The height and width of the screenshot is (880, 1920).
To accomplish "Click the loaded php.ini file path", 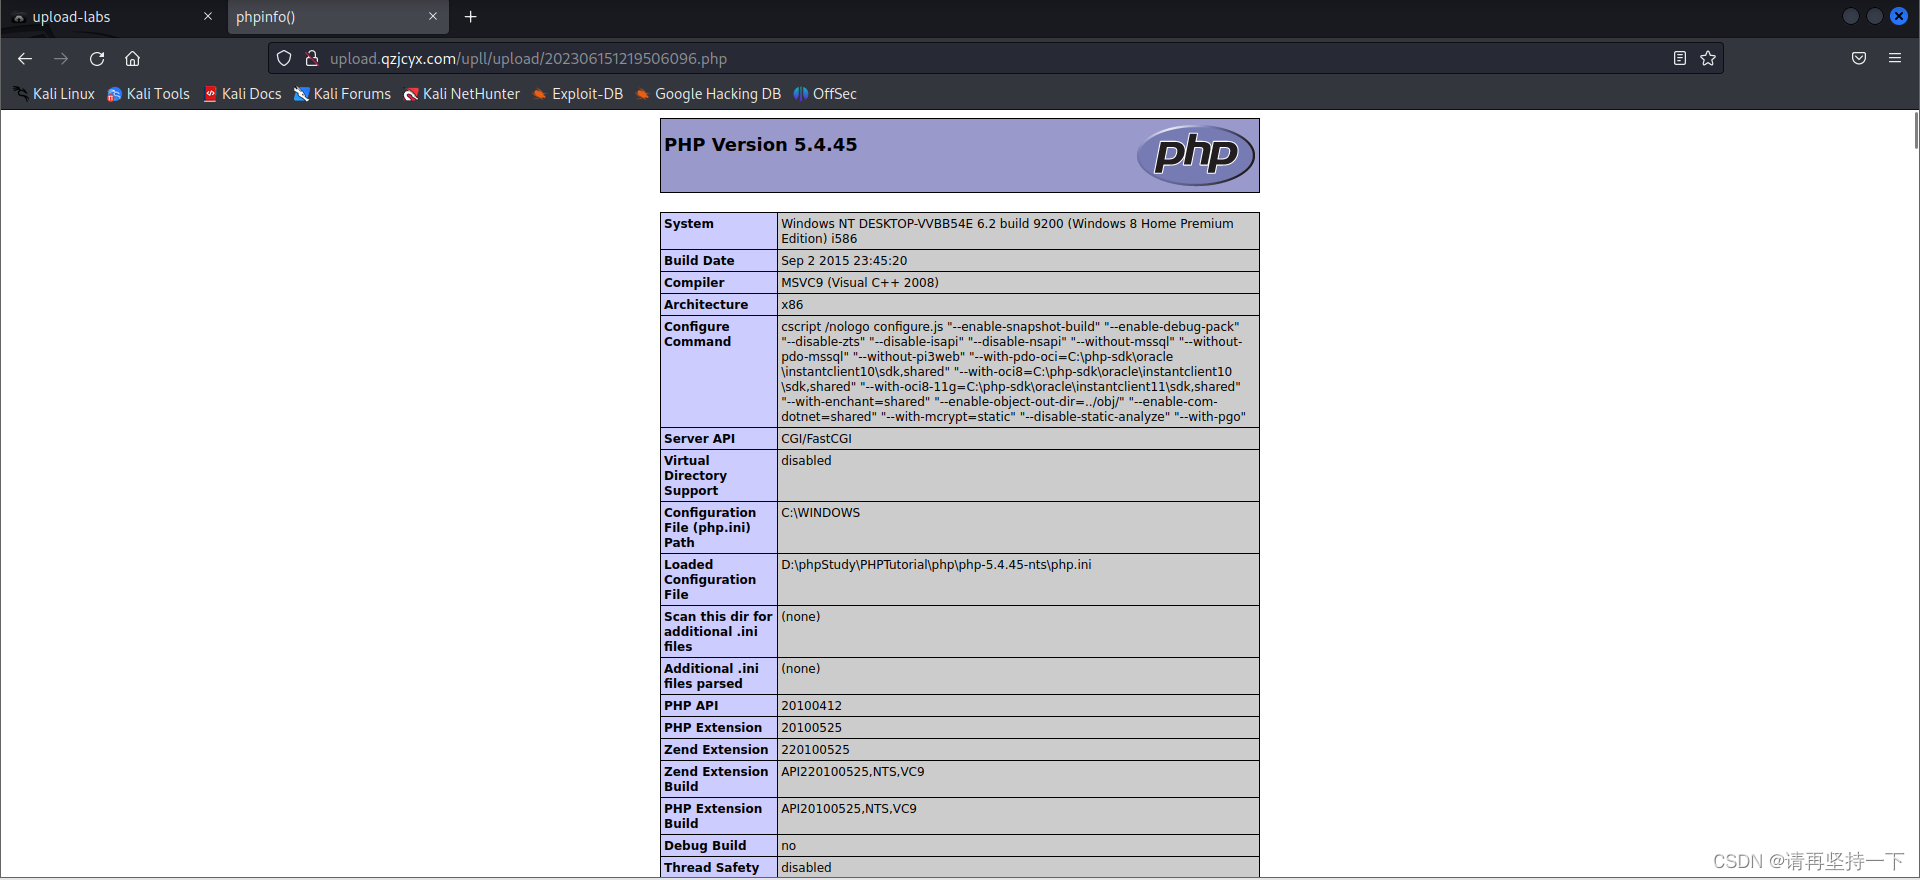I will tap(936, 565).
